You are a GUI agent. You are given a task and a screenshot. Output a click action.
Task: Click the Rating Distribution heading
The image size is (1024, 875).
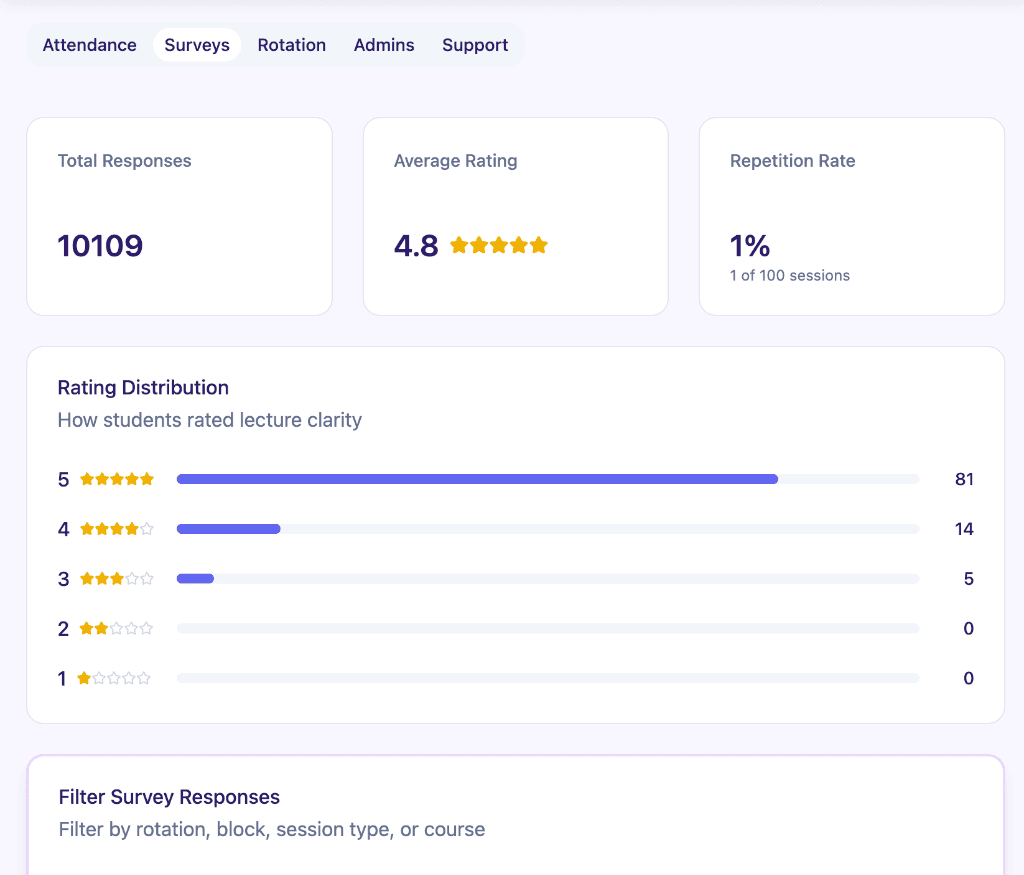coord(143,388)
